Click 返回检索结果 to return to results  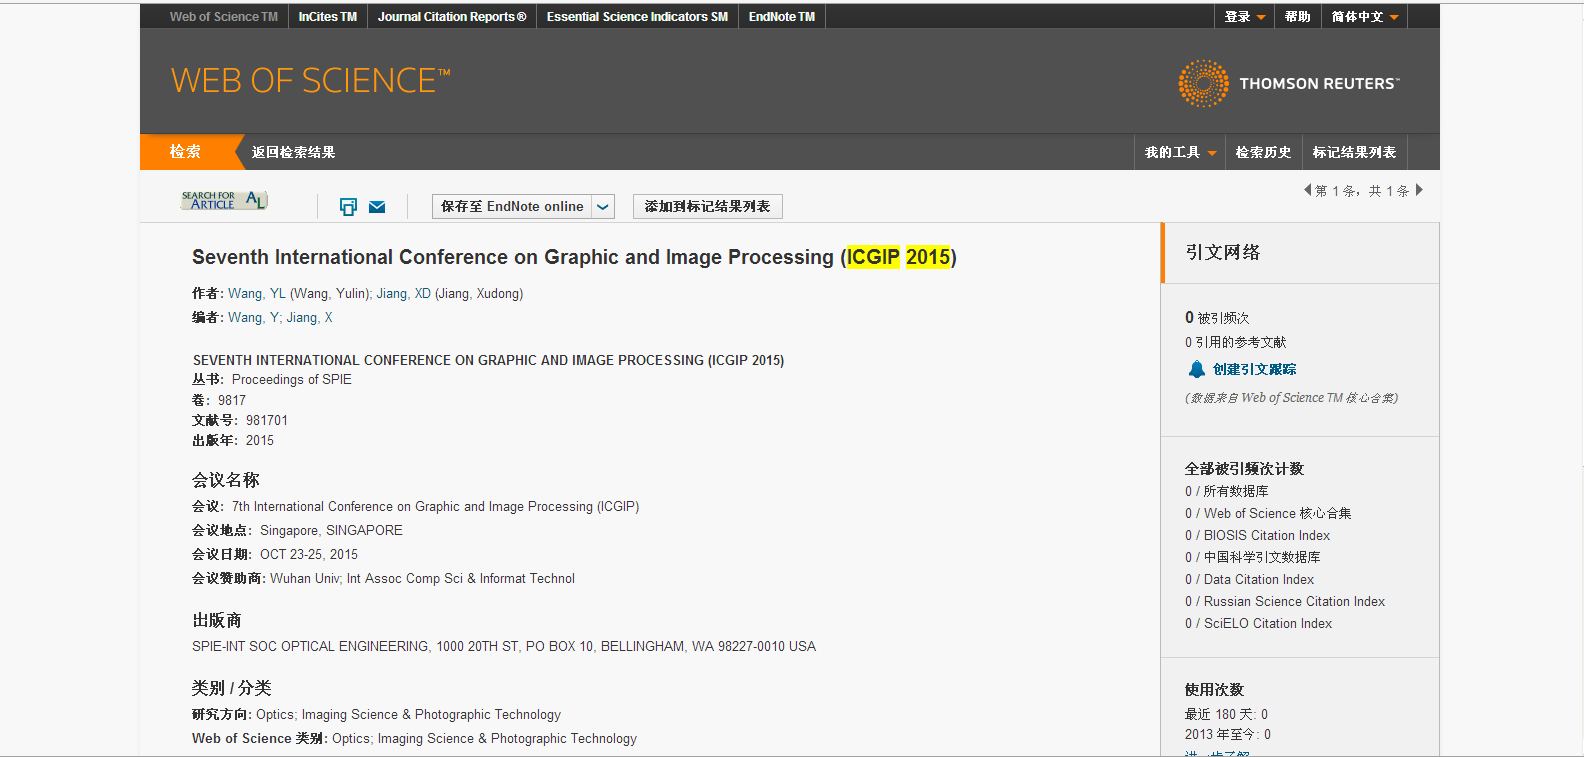(x=293, y=152)
